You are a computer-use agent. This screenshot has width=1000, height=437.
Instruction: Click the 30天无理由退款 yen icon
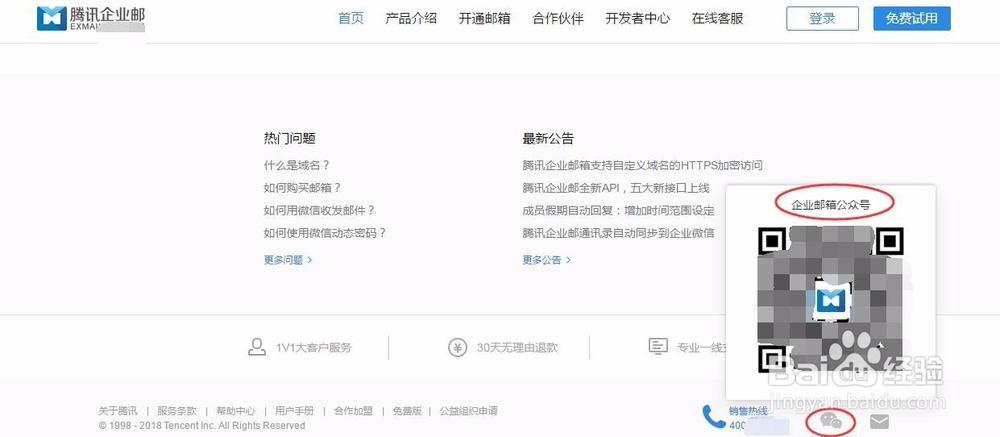click(x=457, y=347)
